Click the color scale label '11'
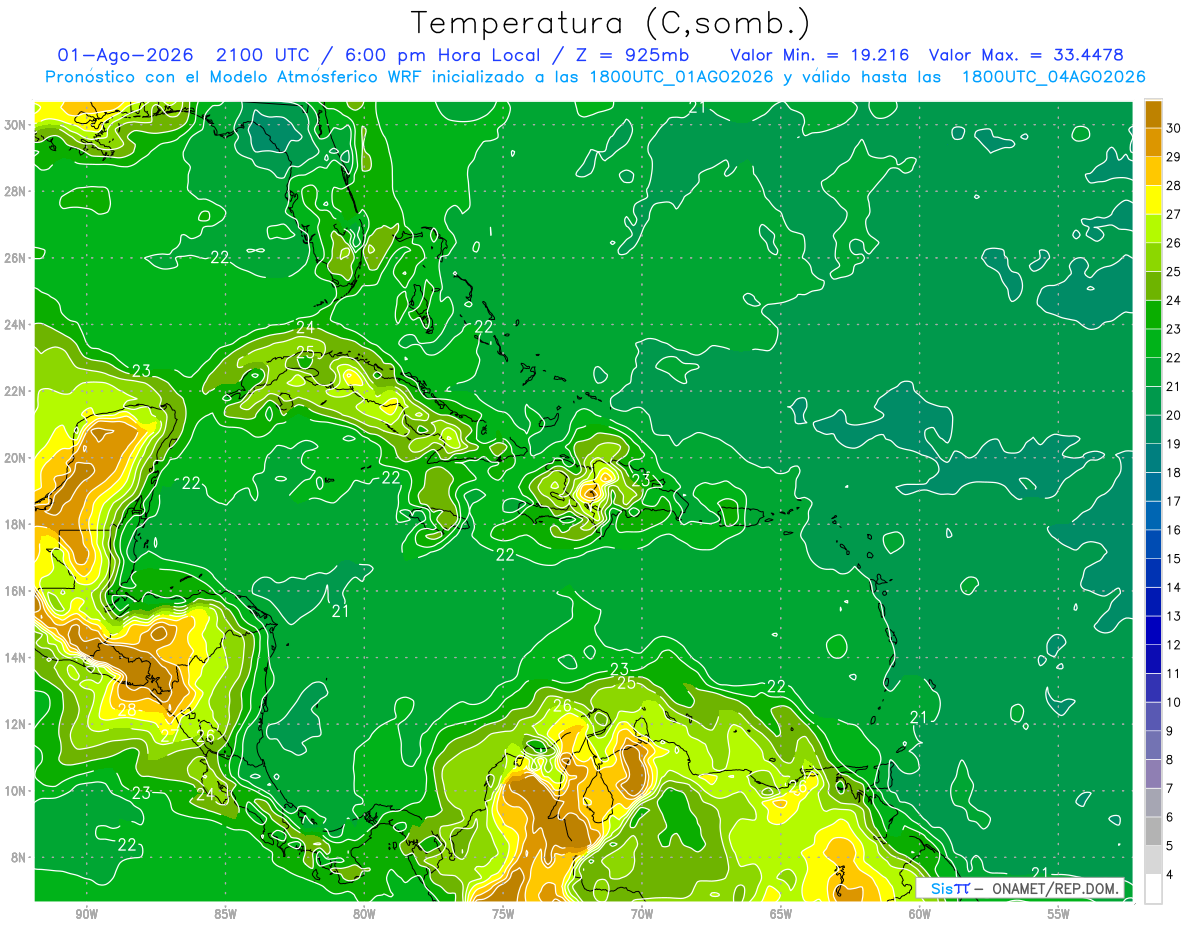The height and width of the screenshot is (927, 1200). [x=1174, y=674]
